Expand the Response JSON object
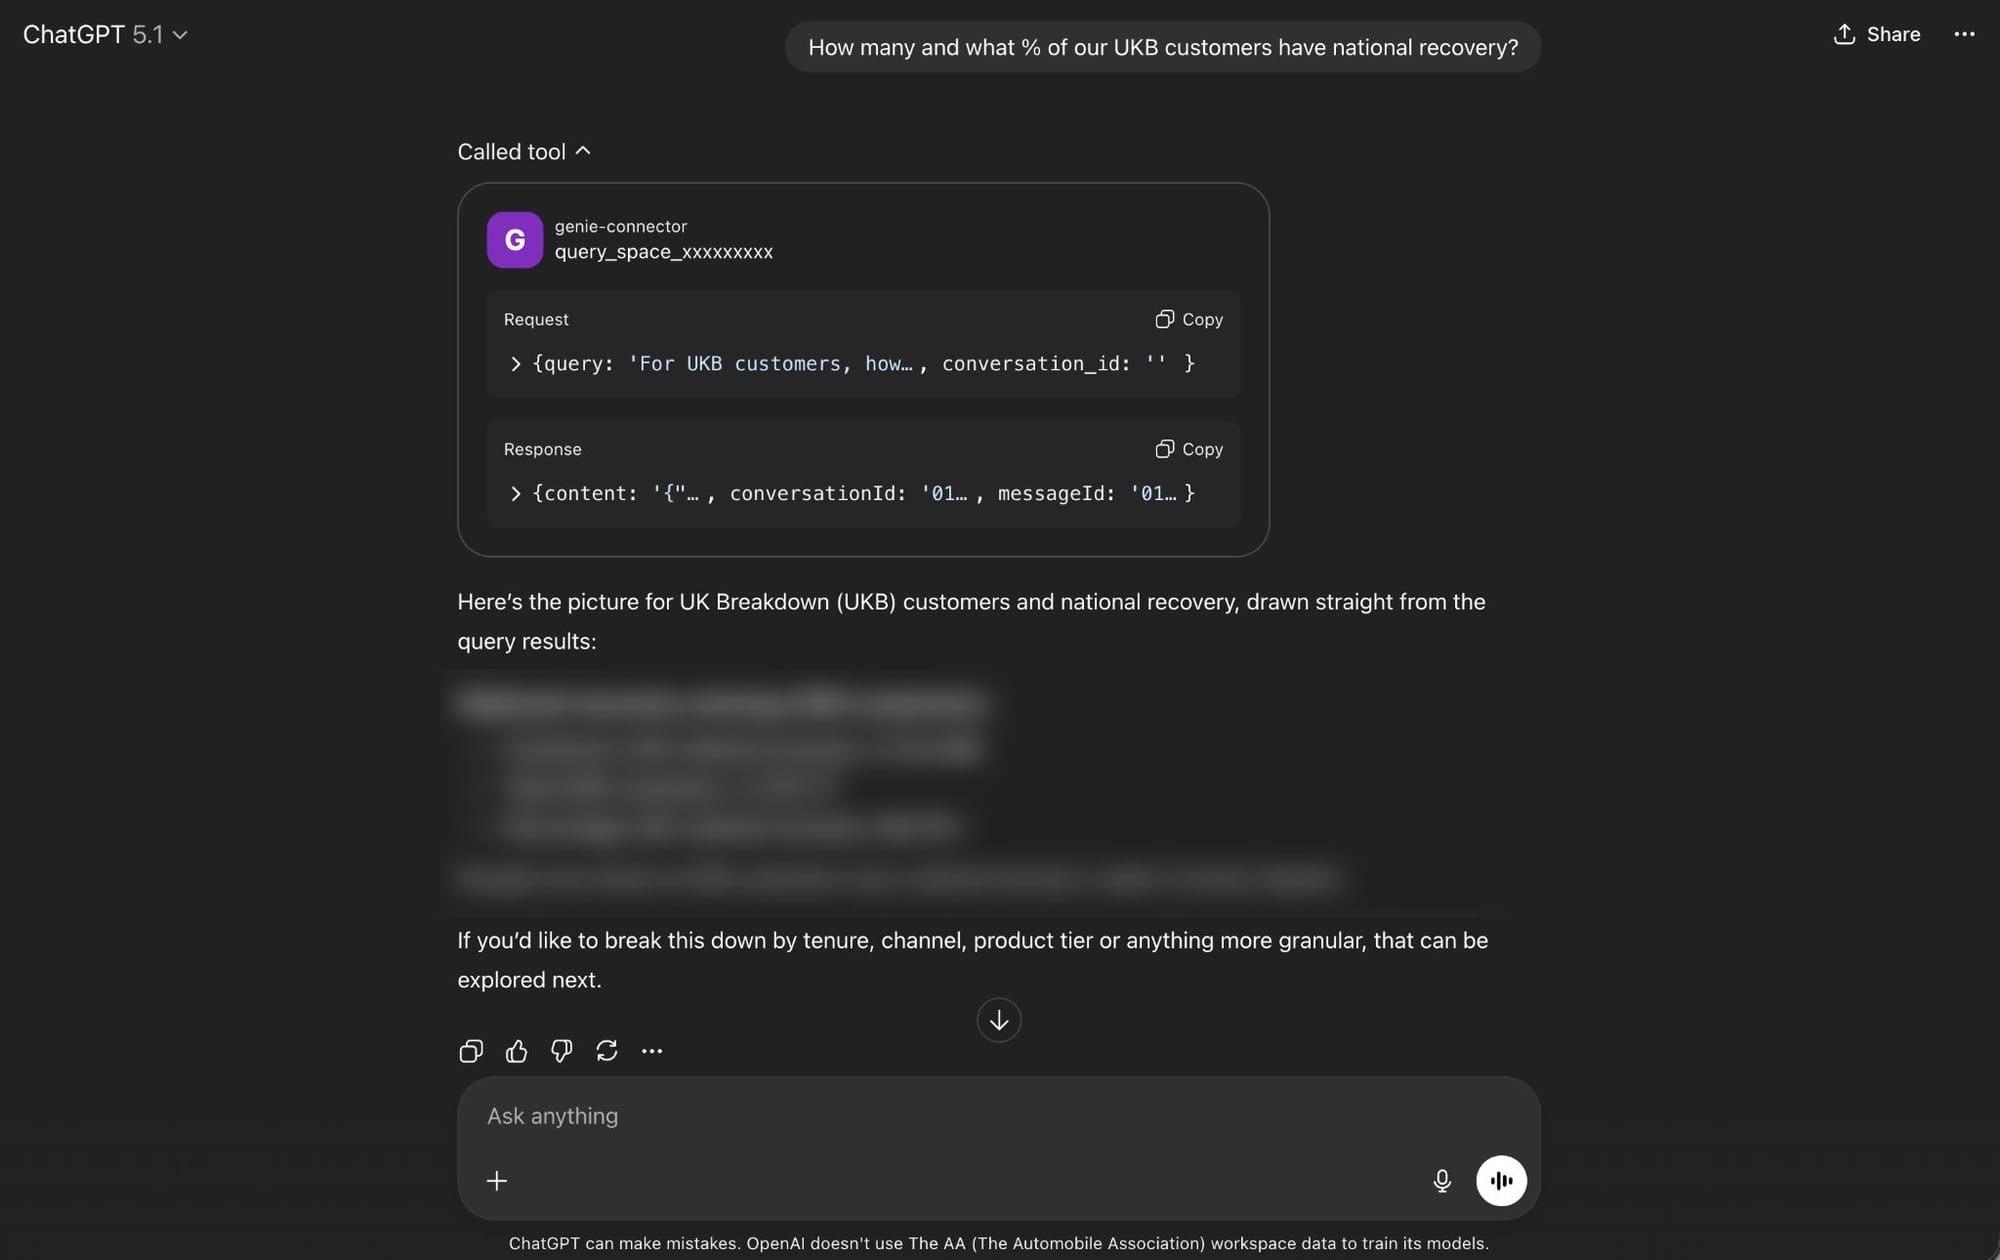 click(516, 494)
